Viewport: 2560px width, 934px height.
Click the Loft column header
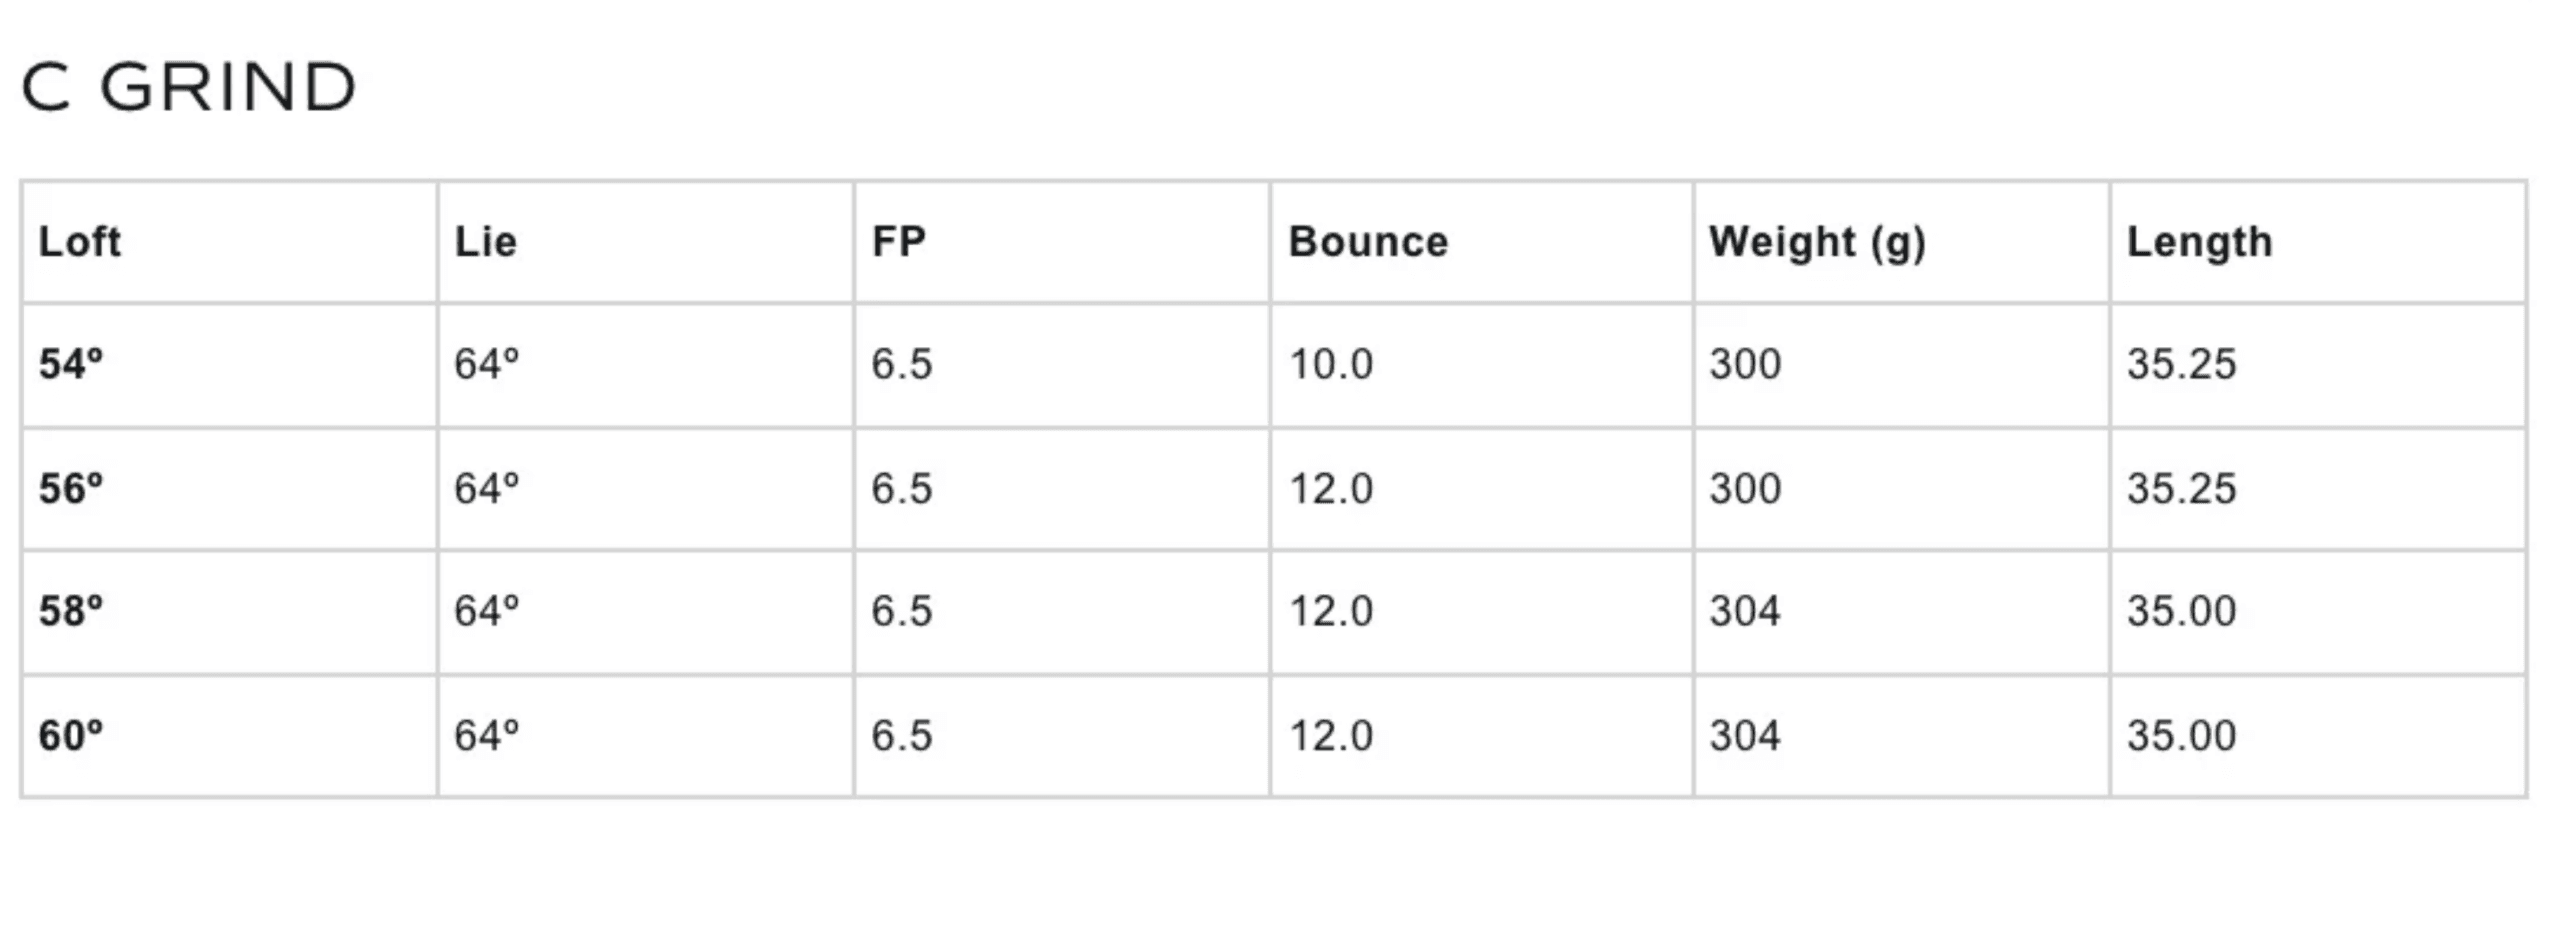(x=79, y=242)
